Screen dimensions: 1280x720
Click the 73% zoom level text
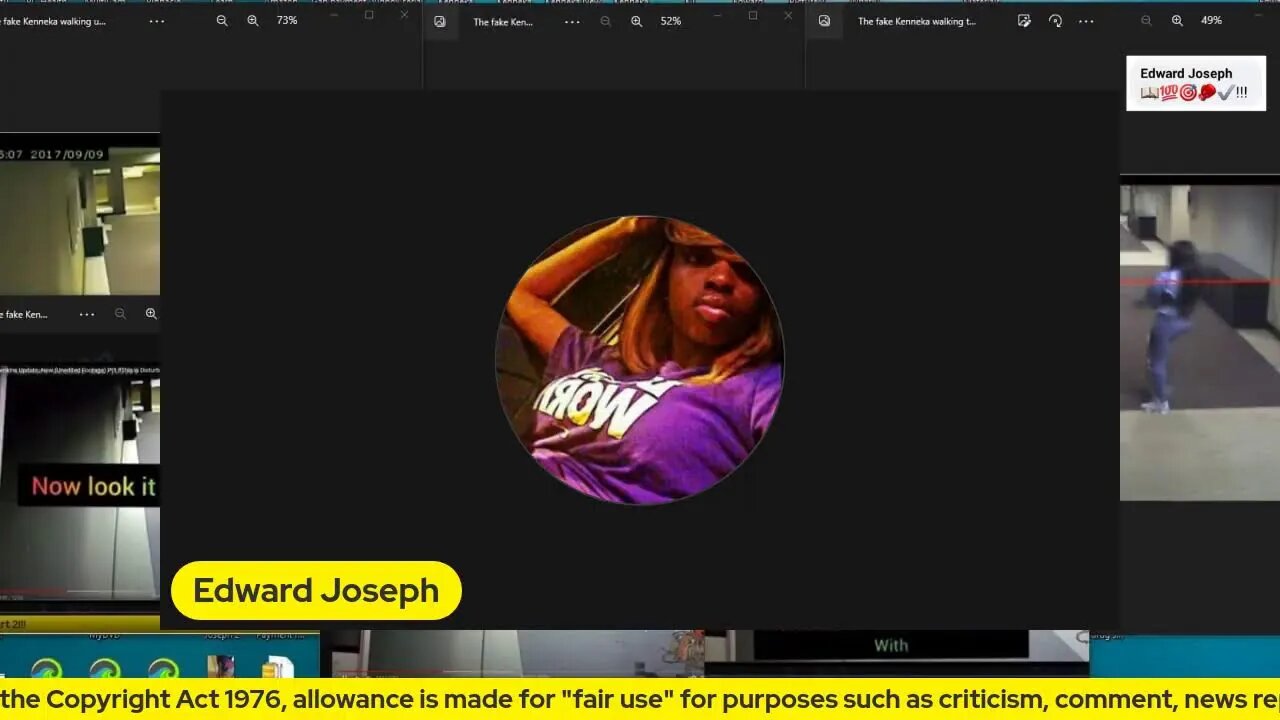[x=287, y=21]
